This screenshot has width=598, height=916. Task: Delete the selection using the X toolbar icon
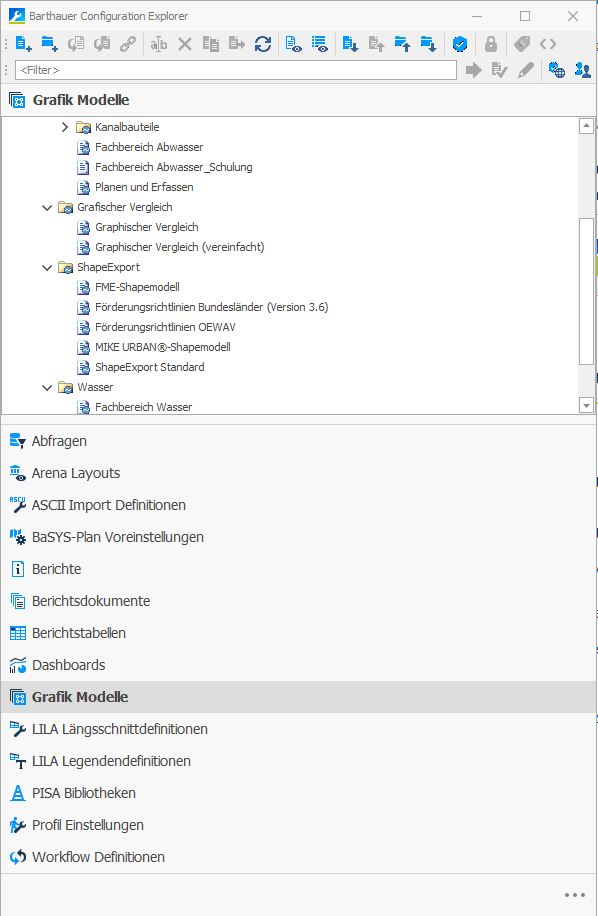[x=182, y=44]
